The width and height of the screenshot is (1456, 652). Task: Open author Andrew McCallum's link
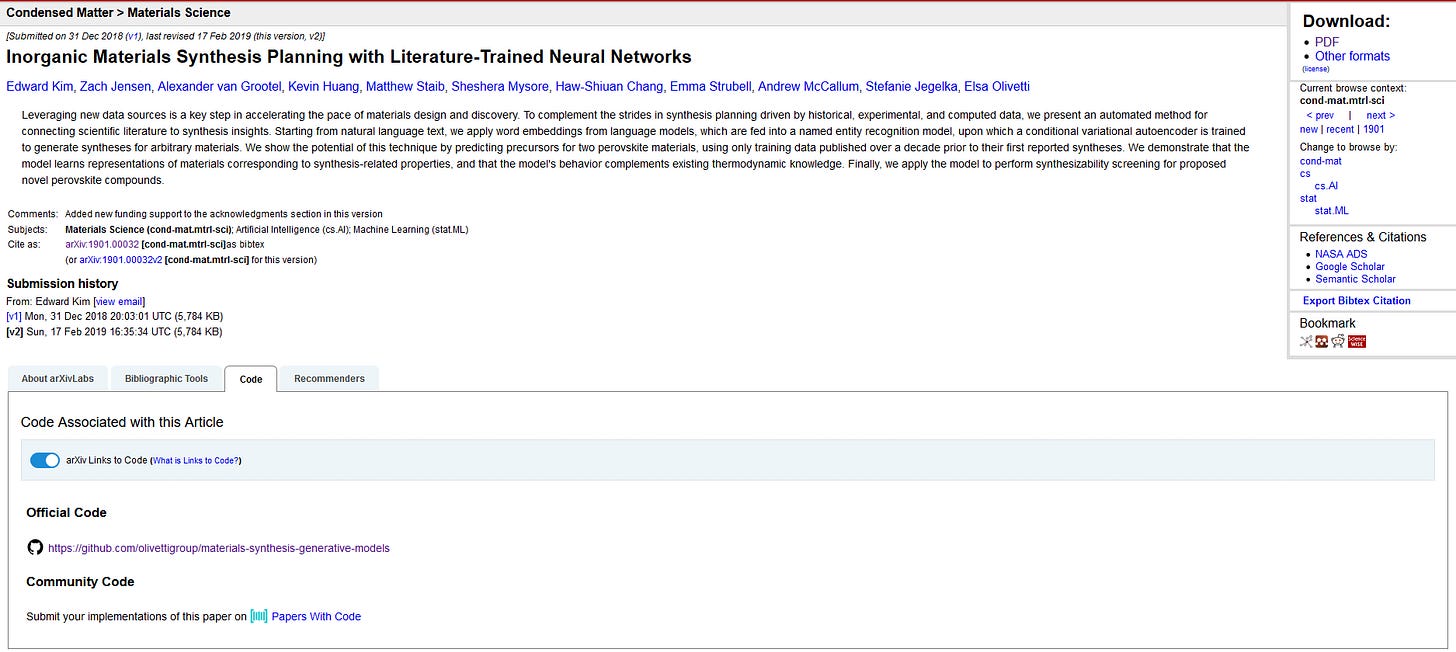[x=807, y=86]
